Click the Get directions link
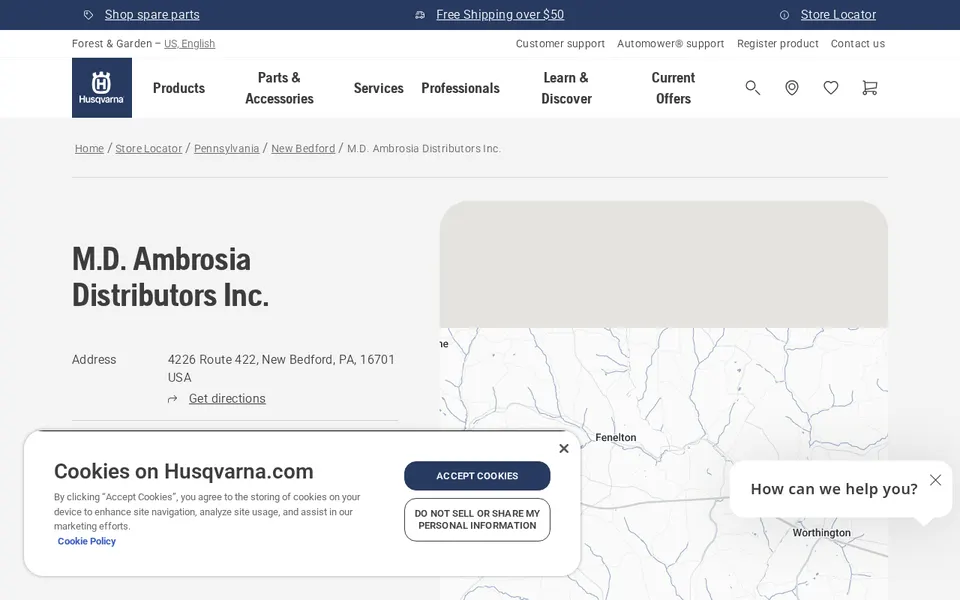Image resolution: width=960 pixels, height=600 pixels. [227, 399]
